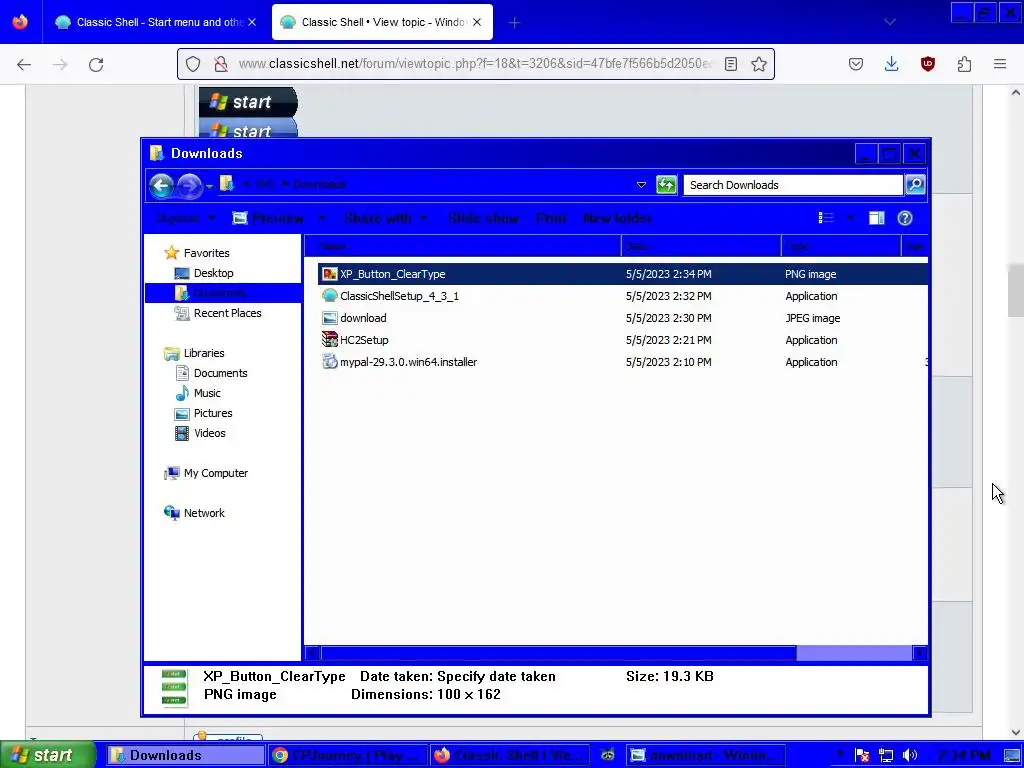1024x768 pixels.
Task: Focus the Search Downloads field
Action: [x=793, y=185]
